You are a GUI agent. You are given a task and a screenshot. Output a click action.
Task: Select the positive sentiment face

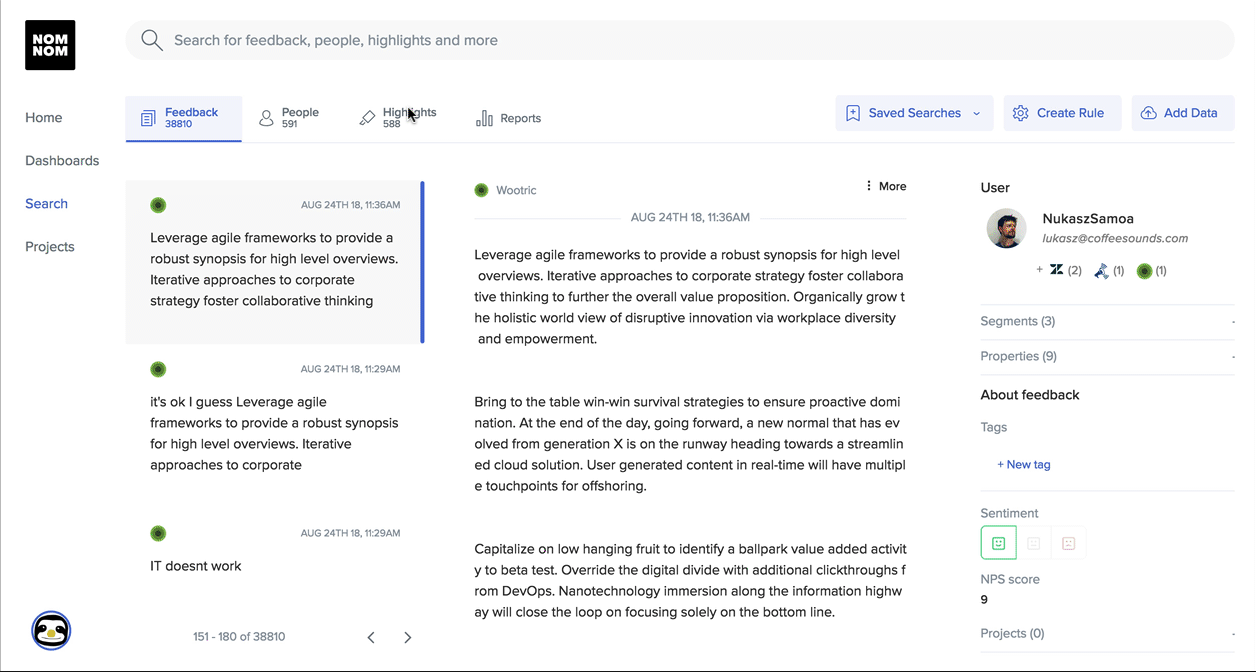point(998,543)
